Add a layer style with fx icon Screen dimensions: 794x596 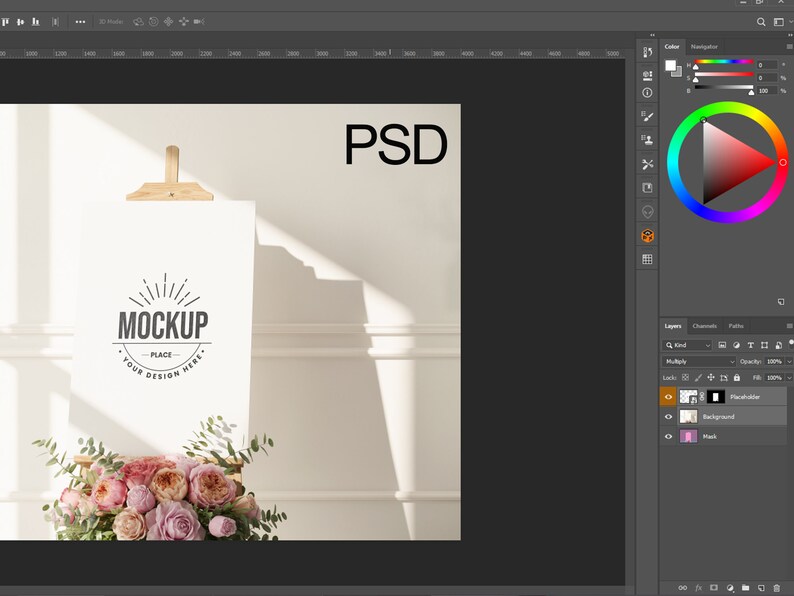point(698,588)
